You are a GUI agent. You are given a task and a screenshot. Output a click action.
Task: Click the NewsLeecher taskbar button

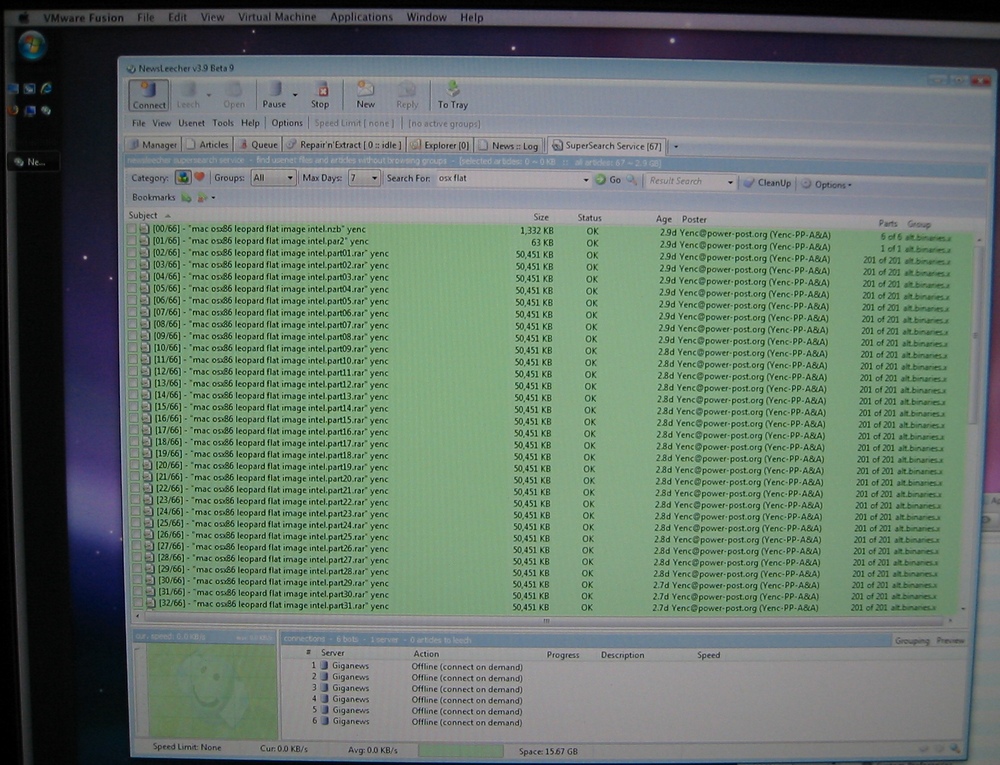(34, 162)
